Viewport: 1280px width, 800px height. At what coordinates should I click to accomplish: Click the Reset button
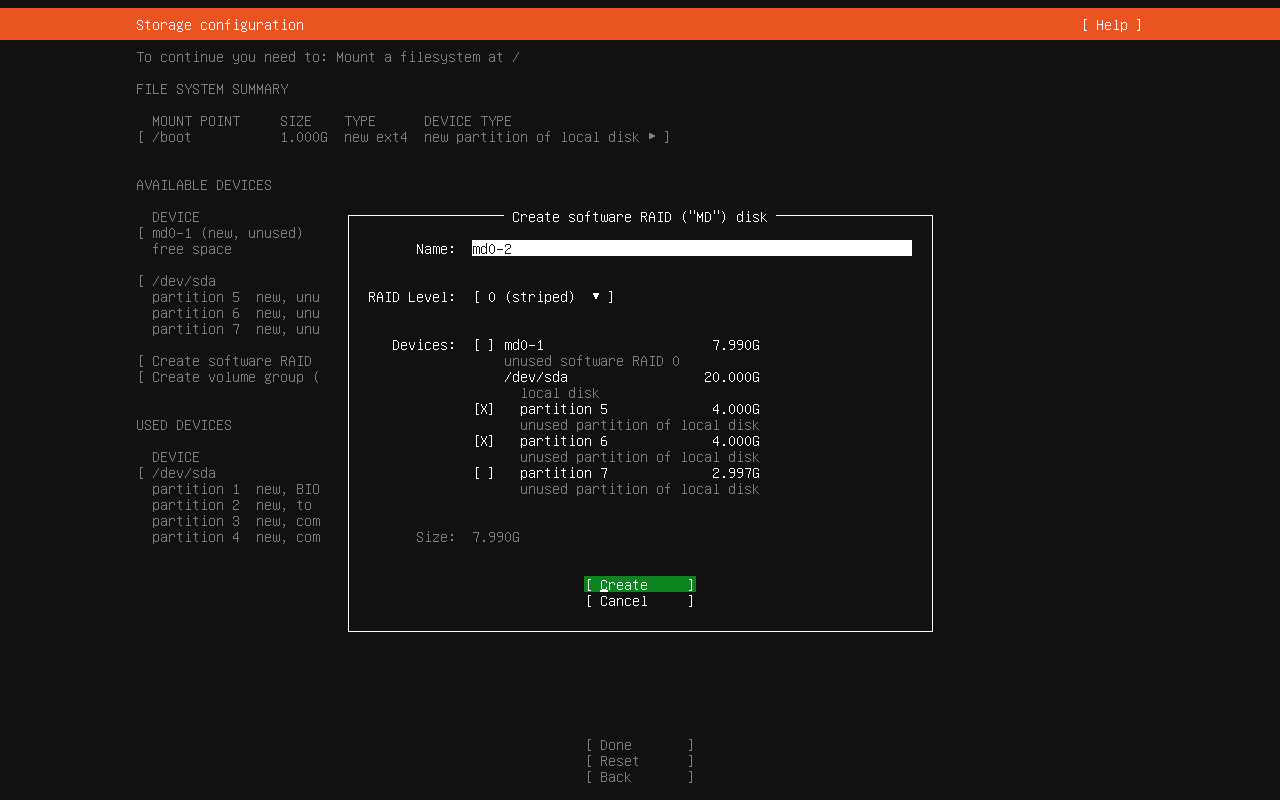click(x=639, y=761)
